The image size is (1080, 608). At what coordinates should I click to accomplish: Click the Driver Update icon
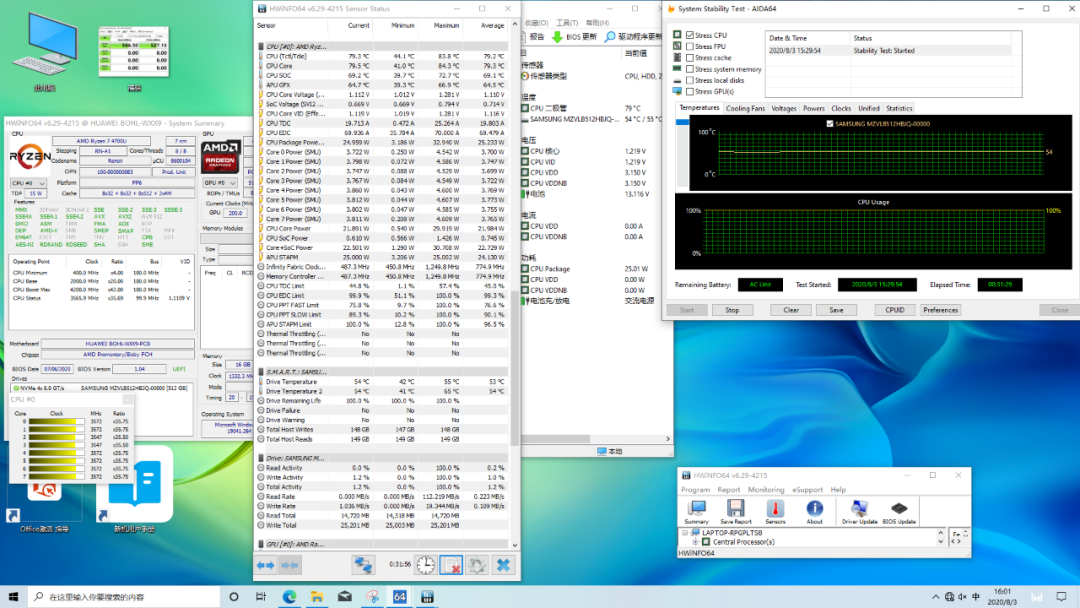point(859,510)
